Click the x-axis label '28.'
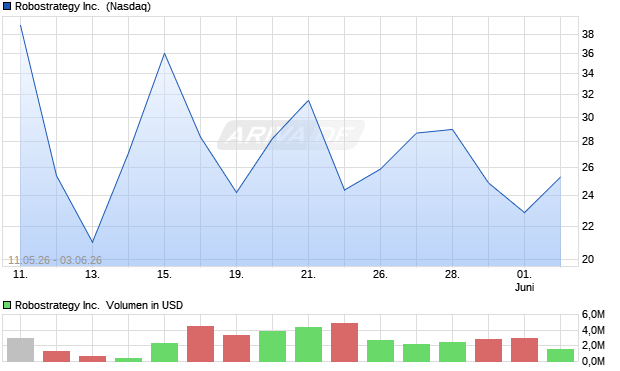Screen dimensions: 620x371 point(452,274)
